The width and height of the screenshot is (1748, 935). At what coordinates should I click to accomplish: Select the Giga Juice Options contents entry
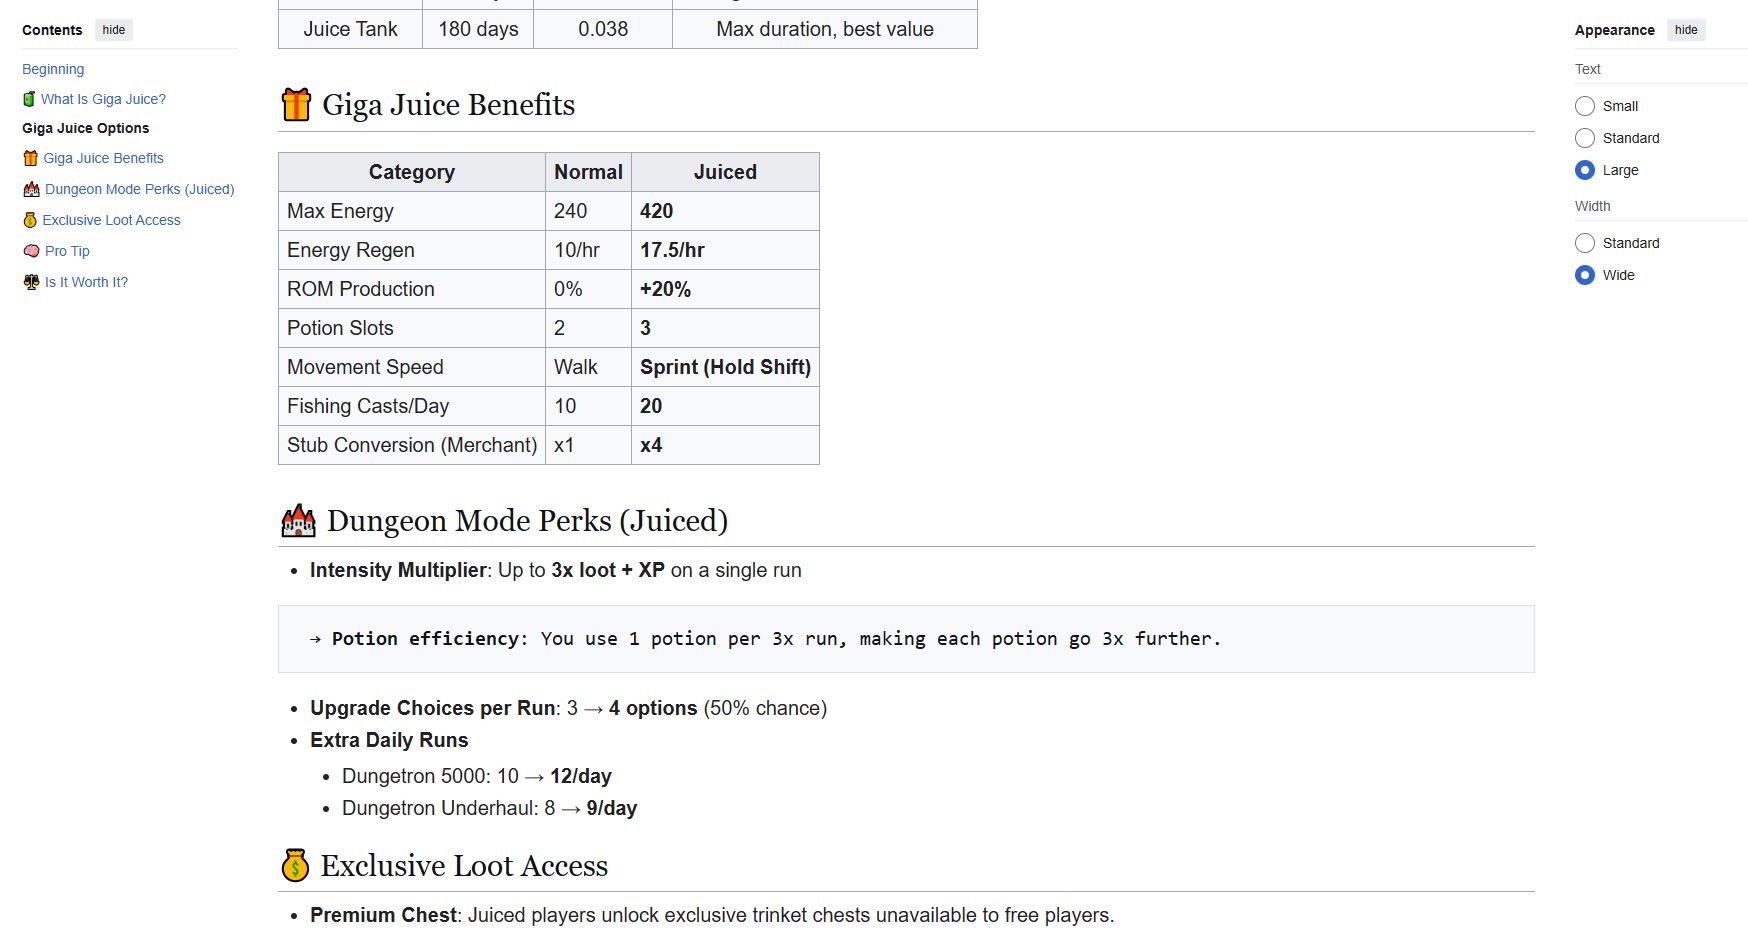(86, 128)
